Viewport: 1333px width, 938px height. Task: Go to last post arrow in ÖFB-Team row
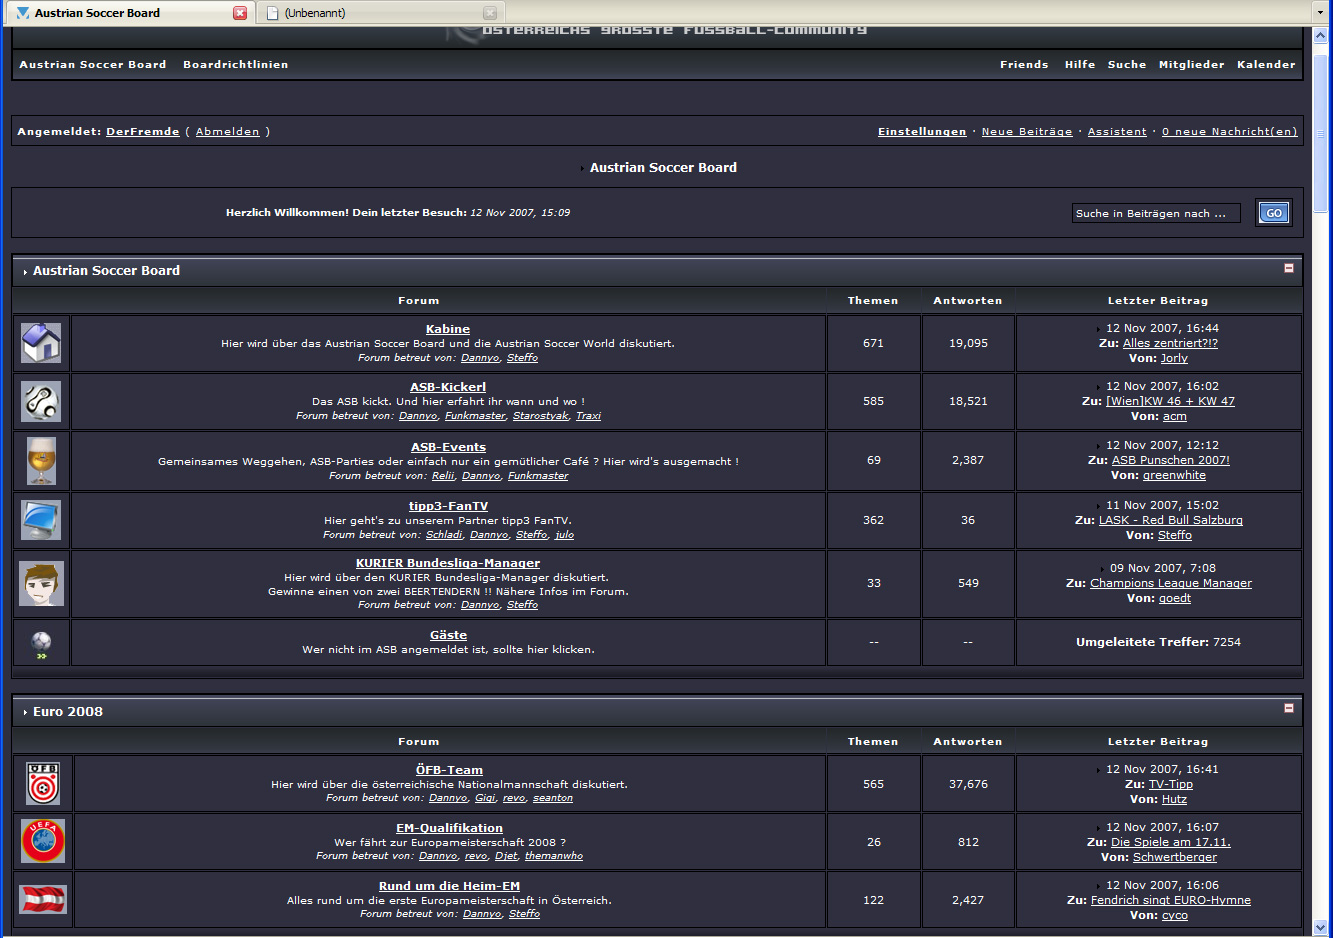(1099, 770)
